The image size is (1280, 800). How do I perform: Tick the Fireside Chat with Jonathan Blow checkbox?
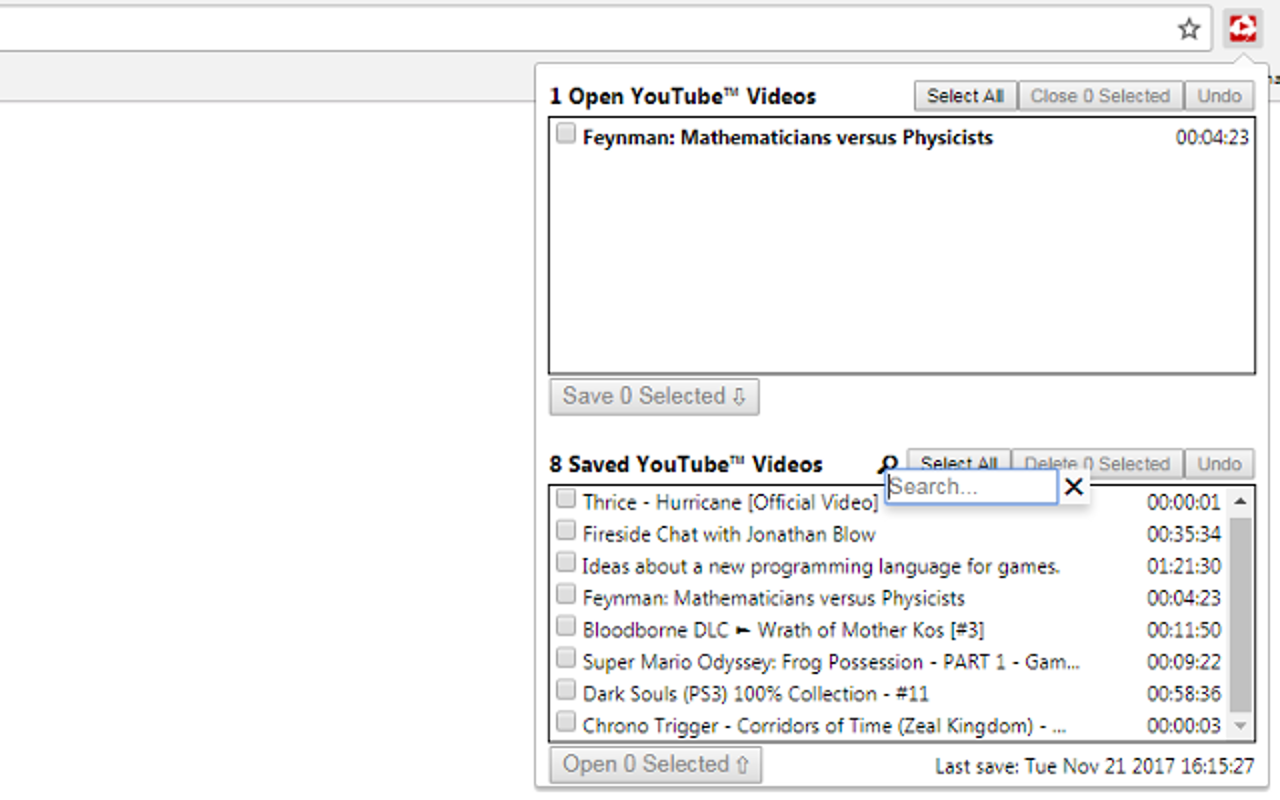566,531
